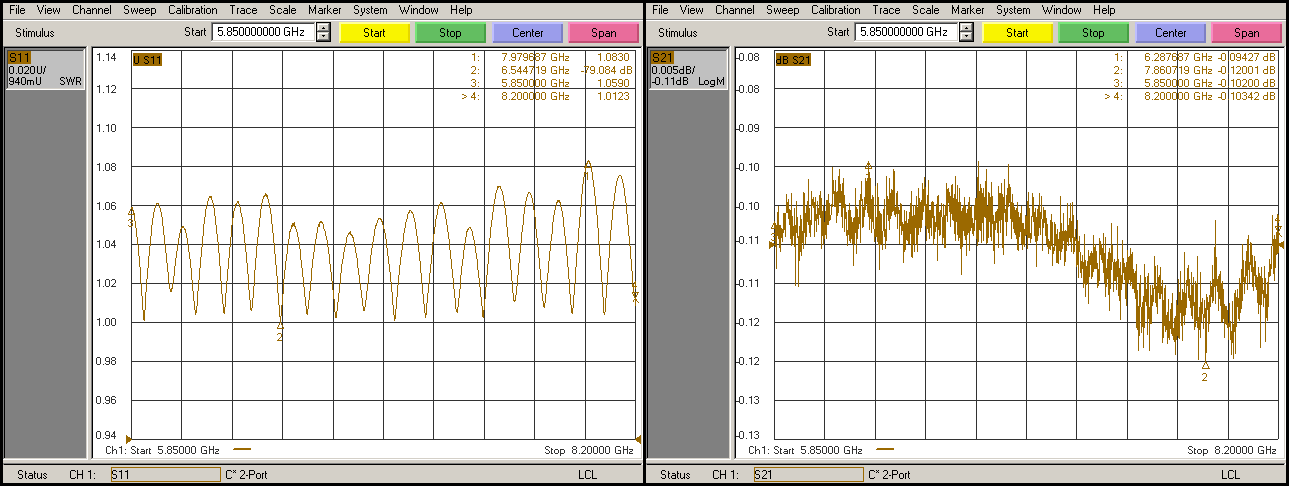Open Marker menu in left window

coord(324,10)
